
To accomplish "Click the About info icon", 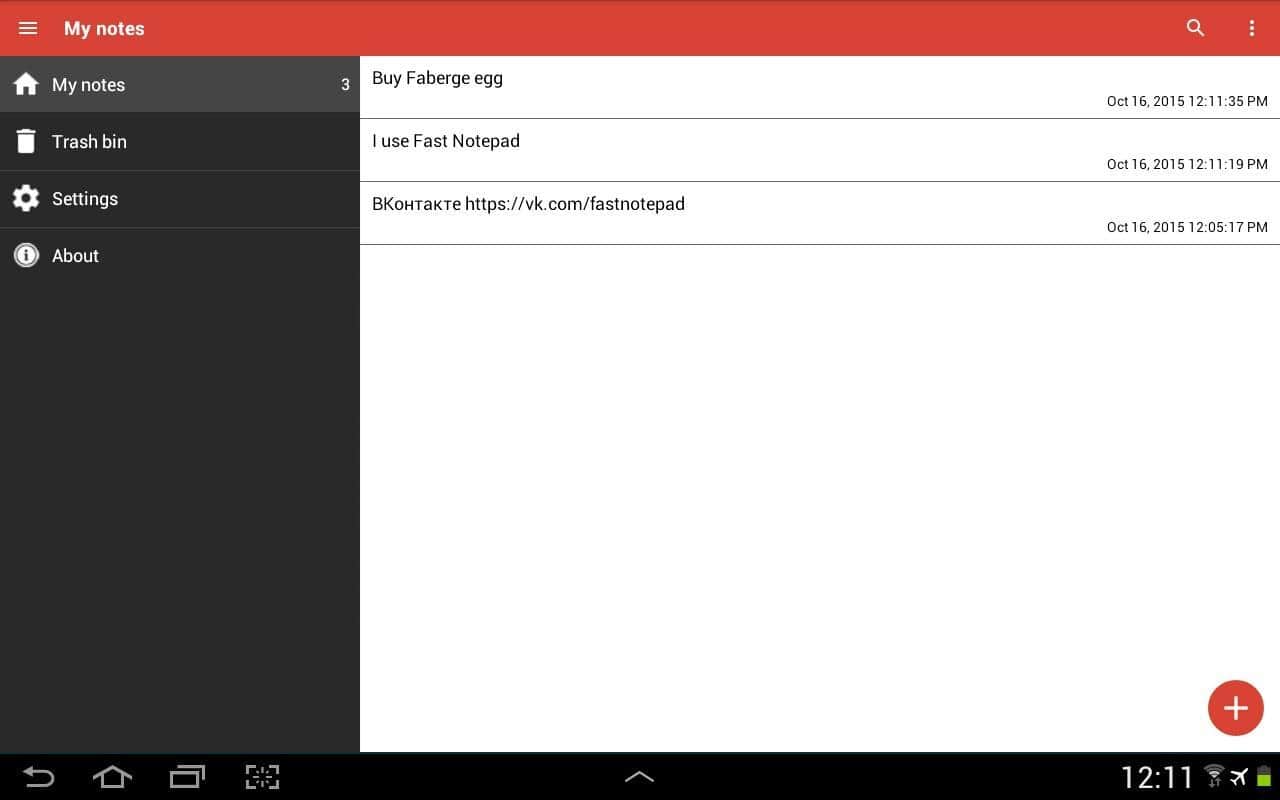I will pyautogui.click(x=26, y=255).
